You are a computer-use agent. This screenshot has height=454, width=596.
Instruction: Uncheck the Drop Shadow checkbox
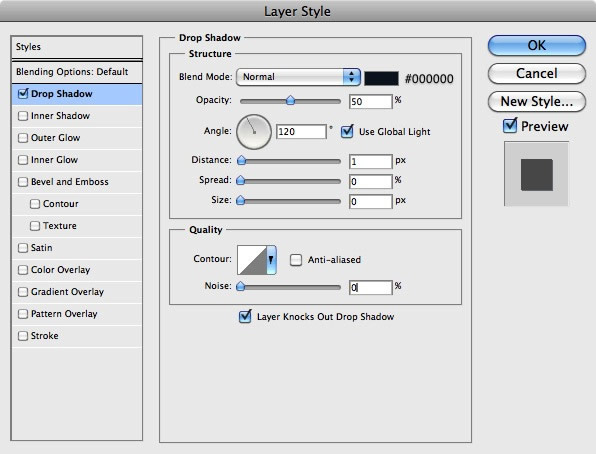(x=23, y=94)
